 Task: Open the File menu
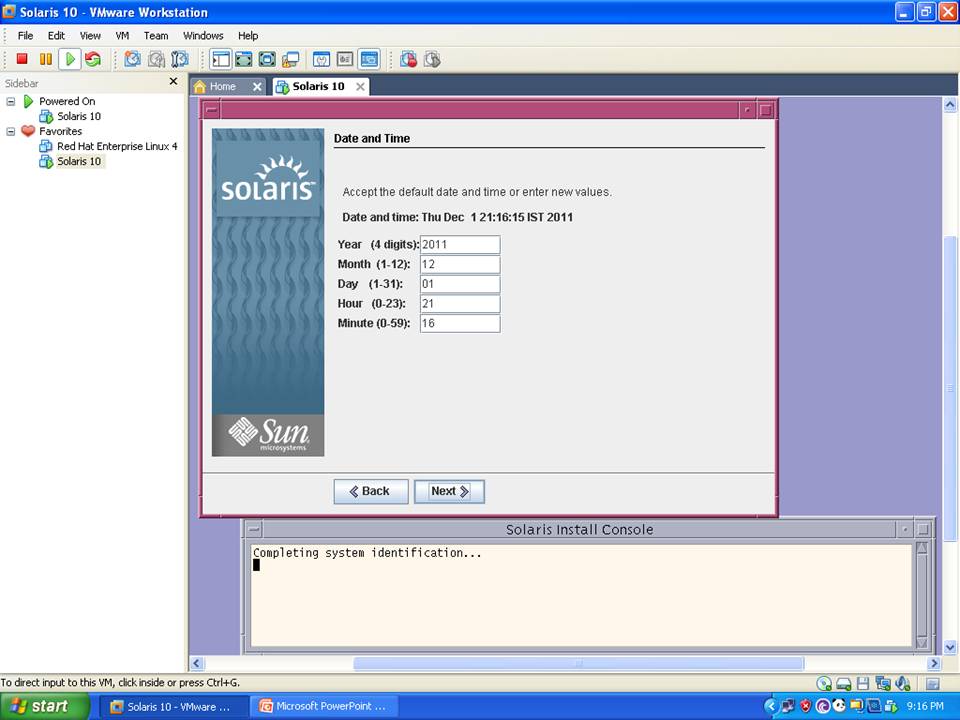tap(25, 36)
